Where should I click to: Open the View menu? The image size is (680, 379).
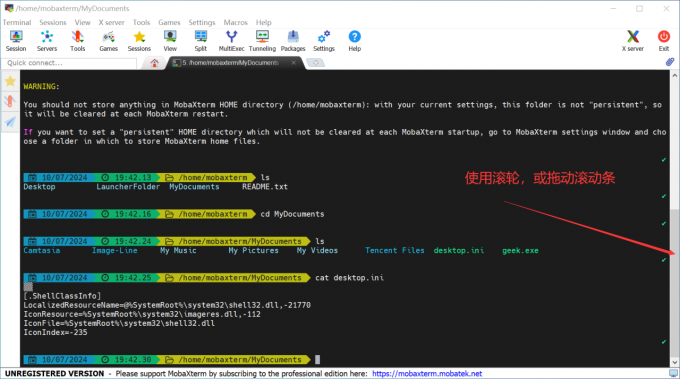[x=82, y=23]
